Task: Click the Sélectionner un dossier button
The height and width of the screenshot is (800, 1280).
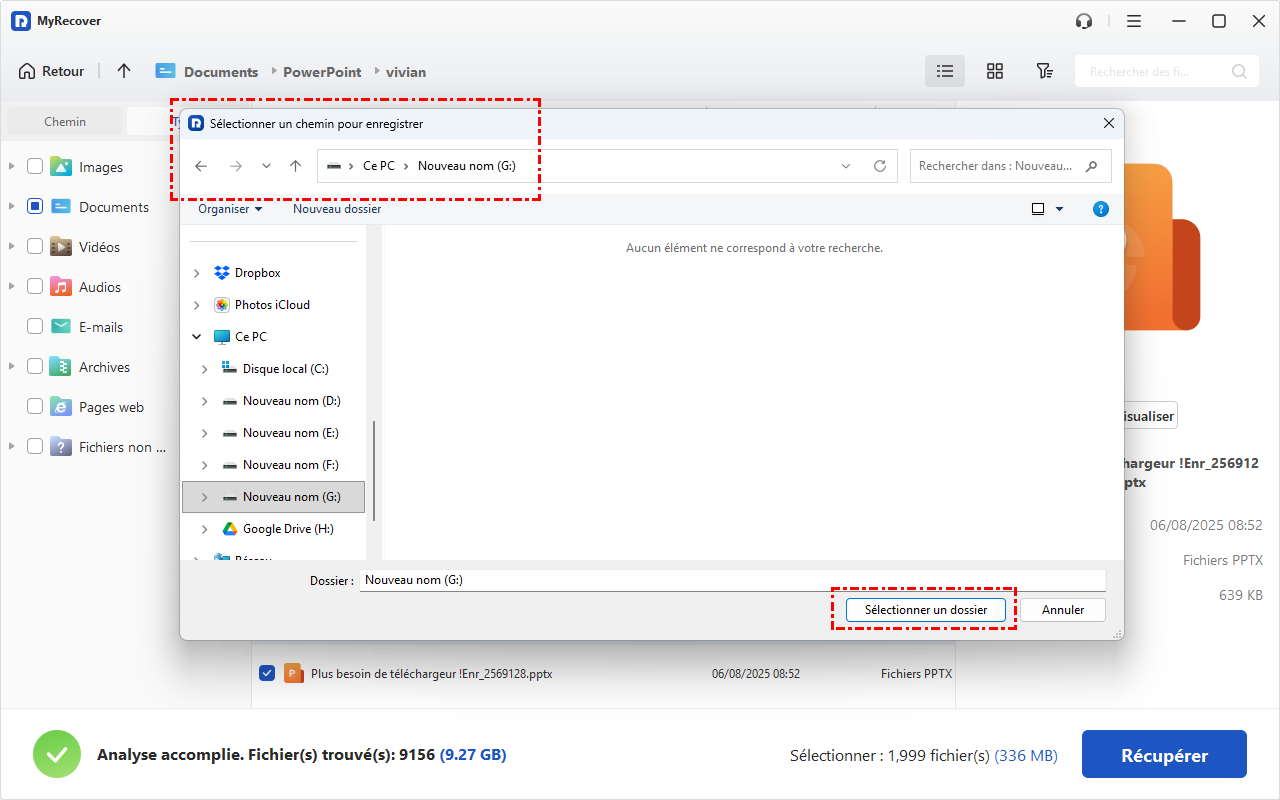Action: pyautogui.click(x=925, y=610)
